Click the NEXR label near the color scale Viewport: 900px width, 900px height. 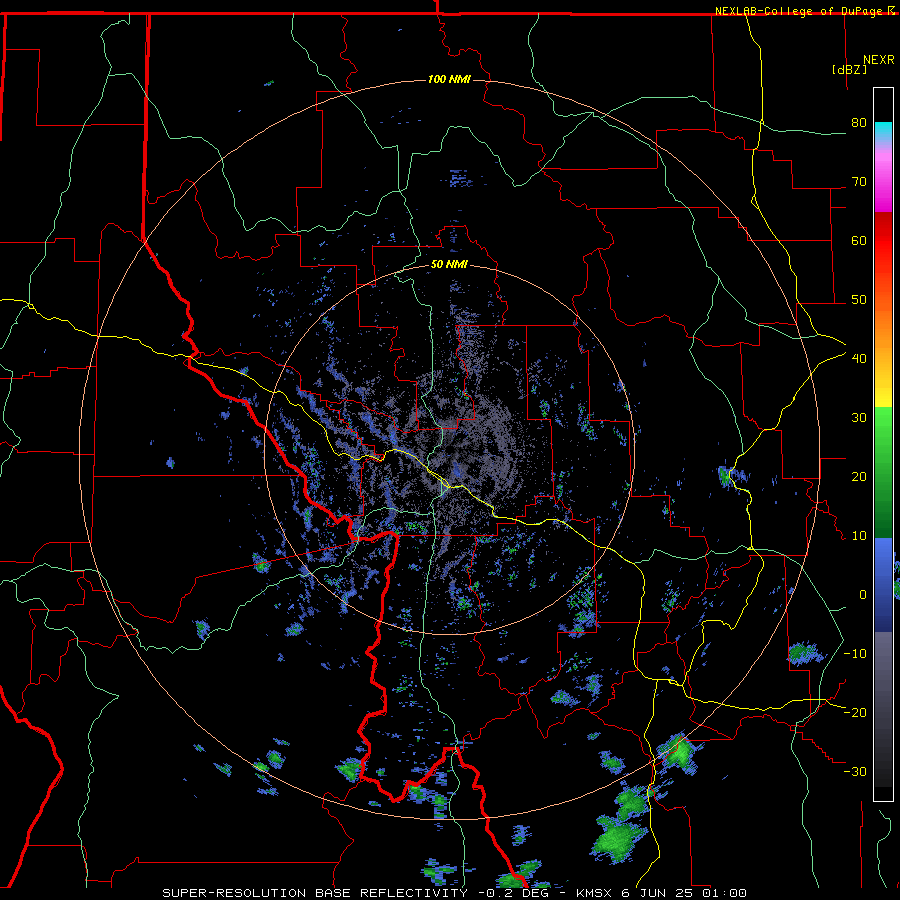[879, 60]
